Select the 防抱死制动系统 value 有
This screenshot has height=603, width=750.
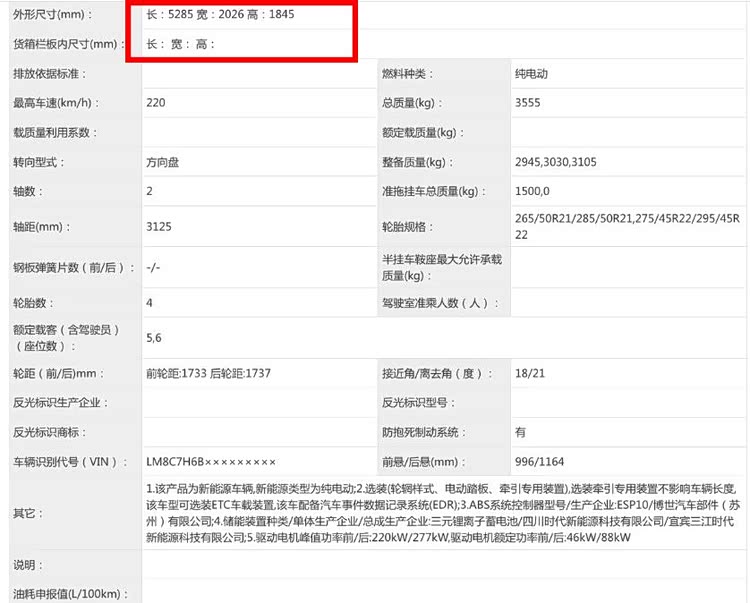pos(520,432)
